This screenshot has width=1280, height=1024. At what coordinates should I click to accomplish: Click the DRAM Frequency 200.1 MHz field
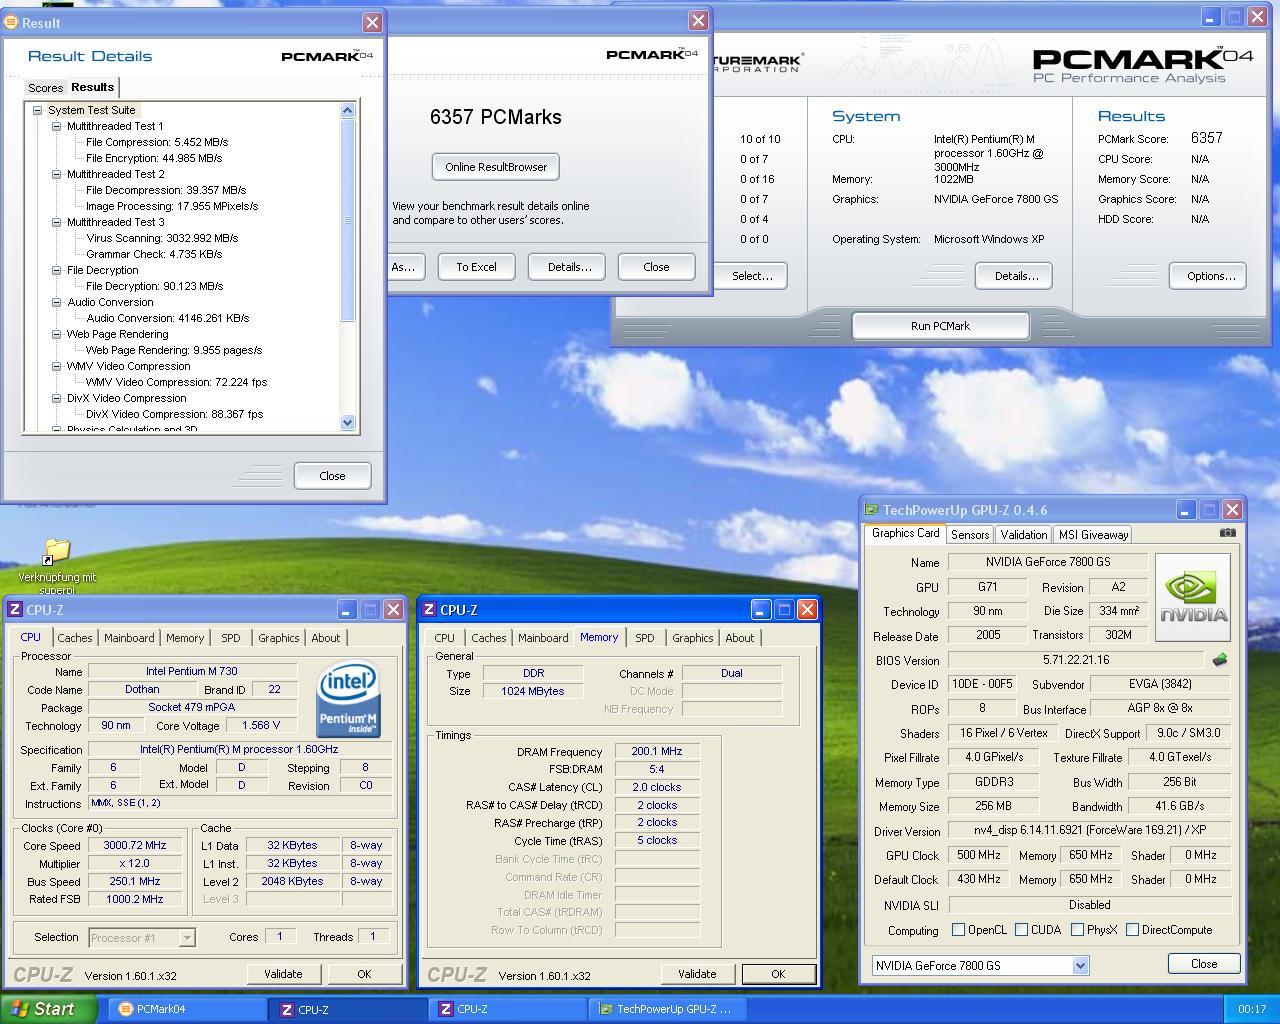click(655, 752)
